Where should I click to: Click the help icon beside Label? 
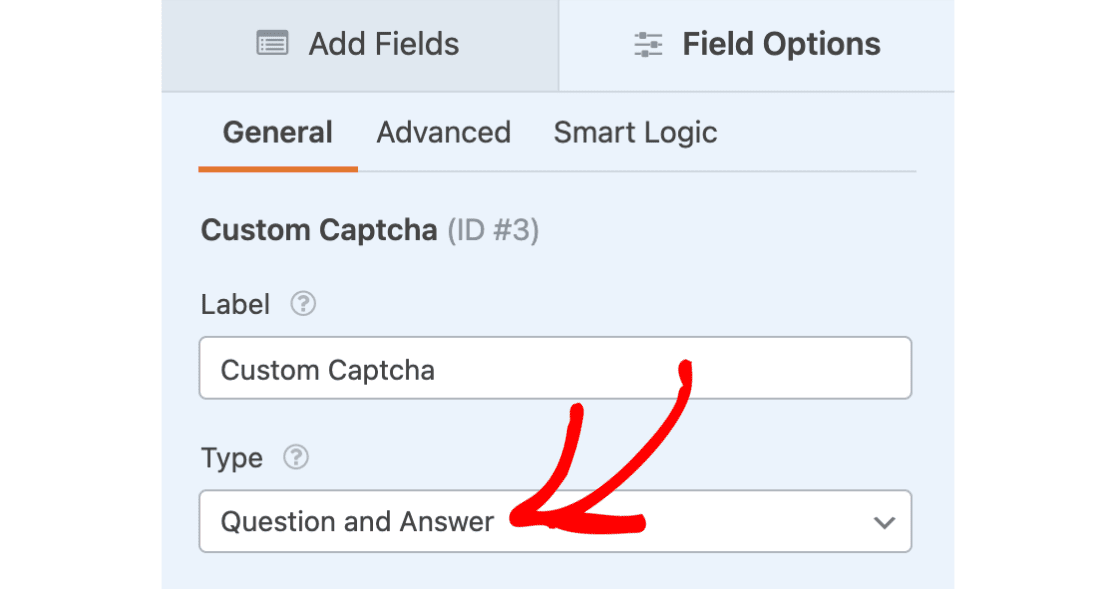click(302, 304)
